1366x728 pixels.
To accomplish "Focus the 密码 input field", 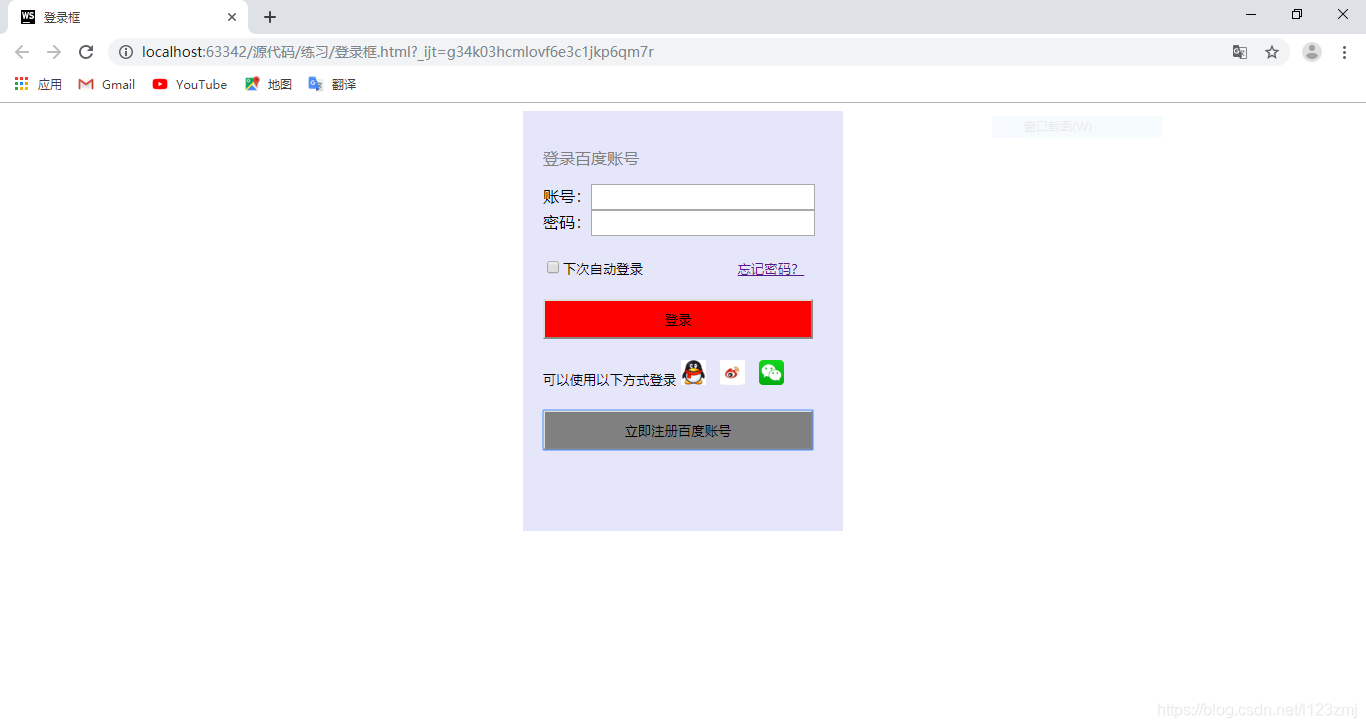I will pyautogui.click(x=703, y=223).
